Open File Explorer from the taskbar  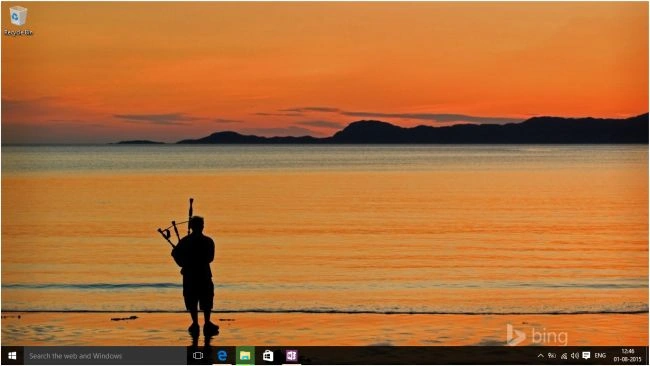(x=245, y=356)
